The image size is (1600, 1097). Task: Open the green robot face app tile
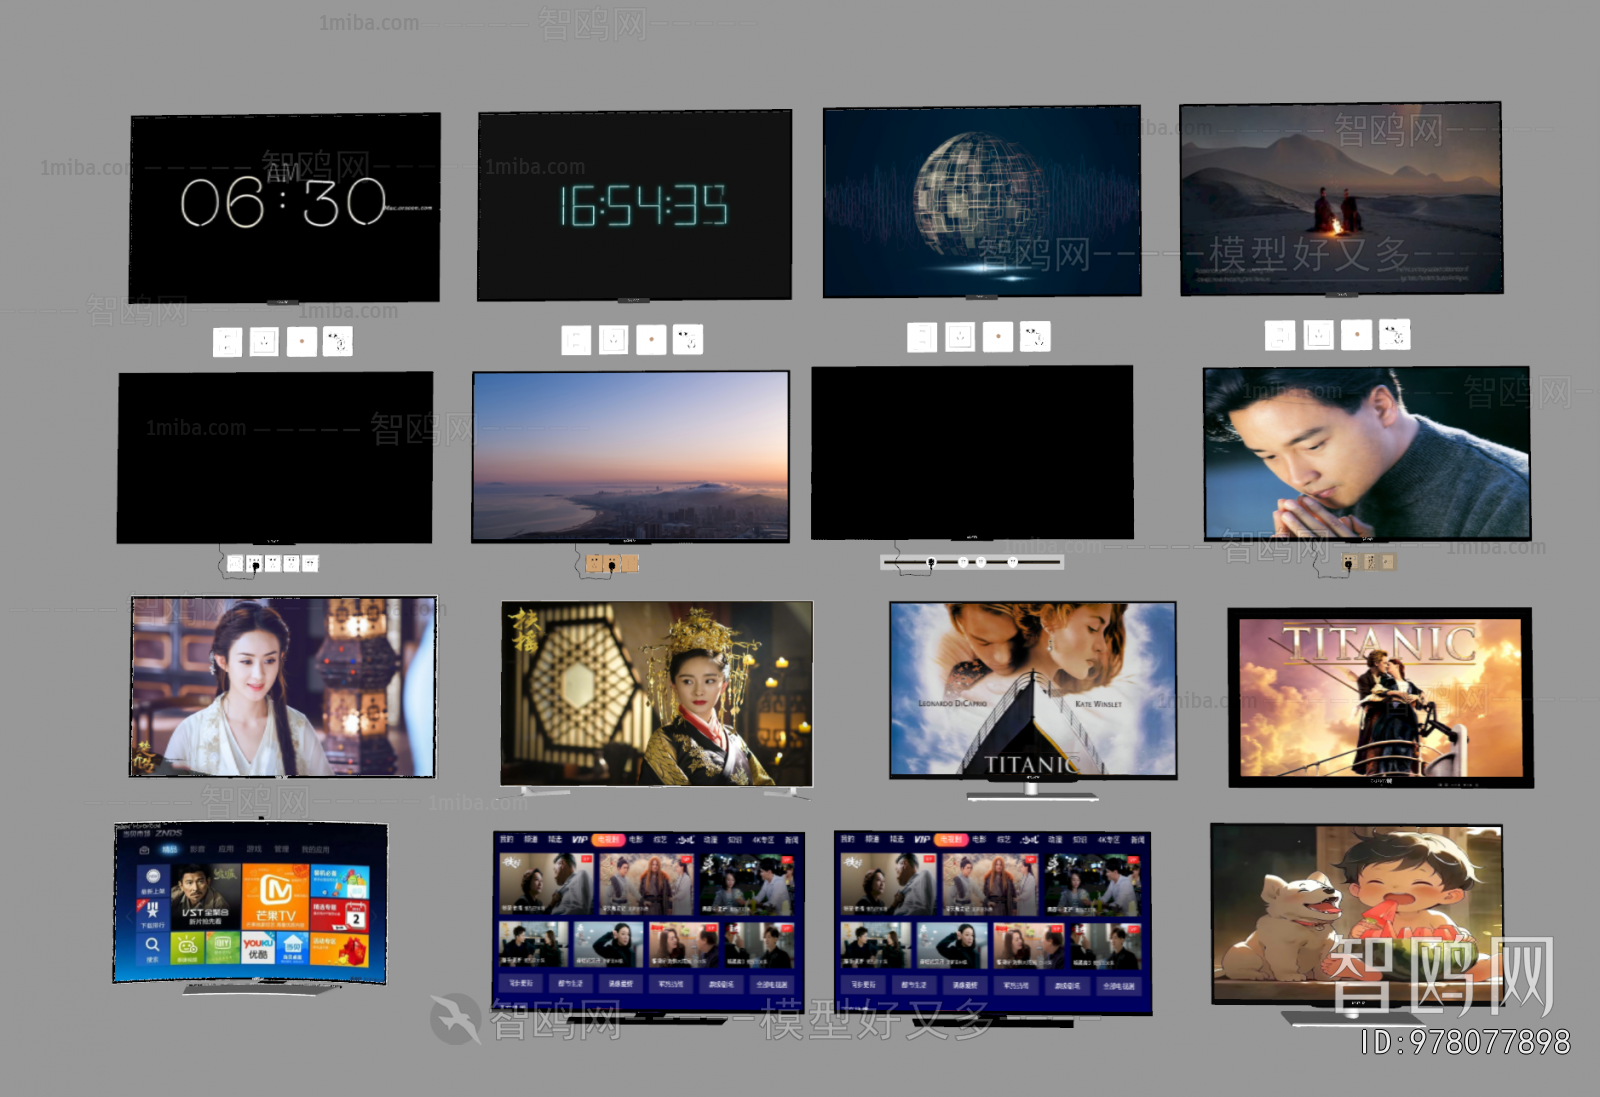[188, 946]
